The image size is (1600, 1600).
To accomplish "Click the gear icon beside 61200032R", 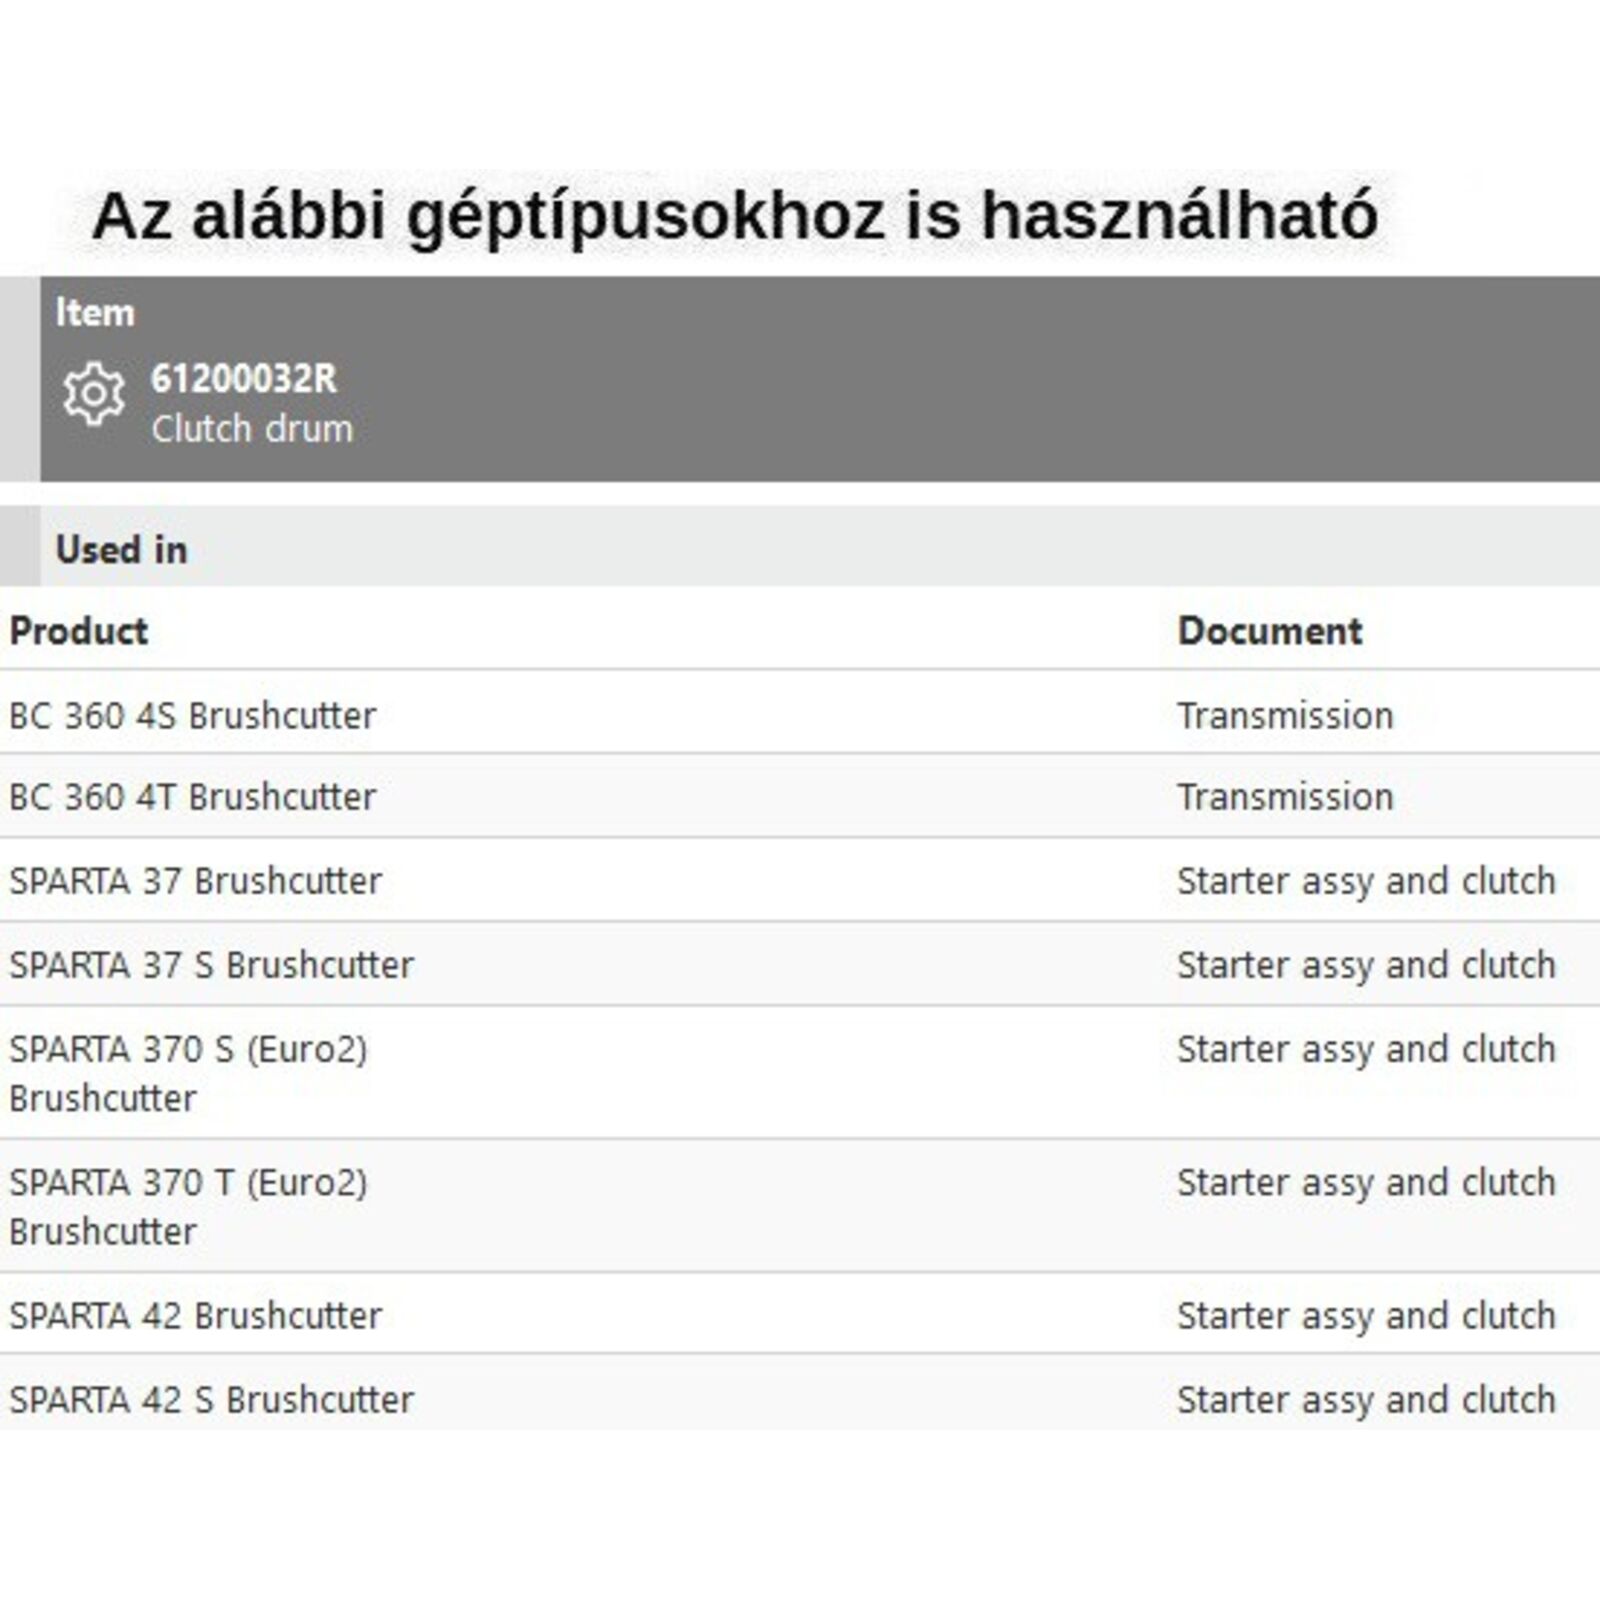I will pos(94,394).
